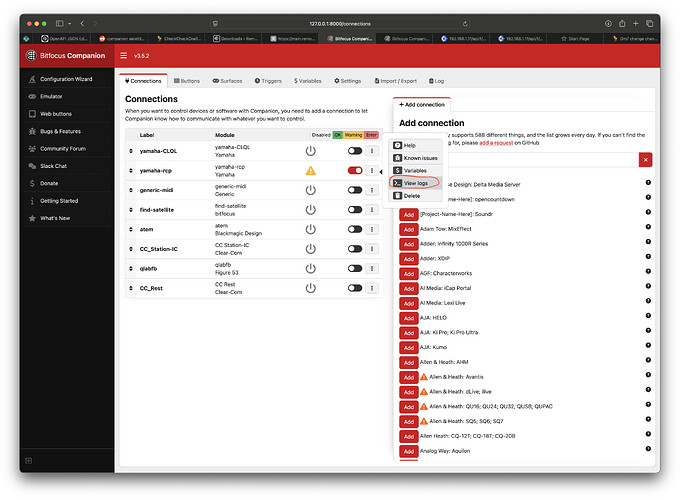Open Configuration Wizard in sidebar
This screenshot has width=681, height=500.
[x=66, y=79]
